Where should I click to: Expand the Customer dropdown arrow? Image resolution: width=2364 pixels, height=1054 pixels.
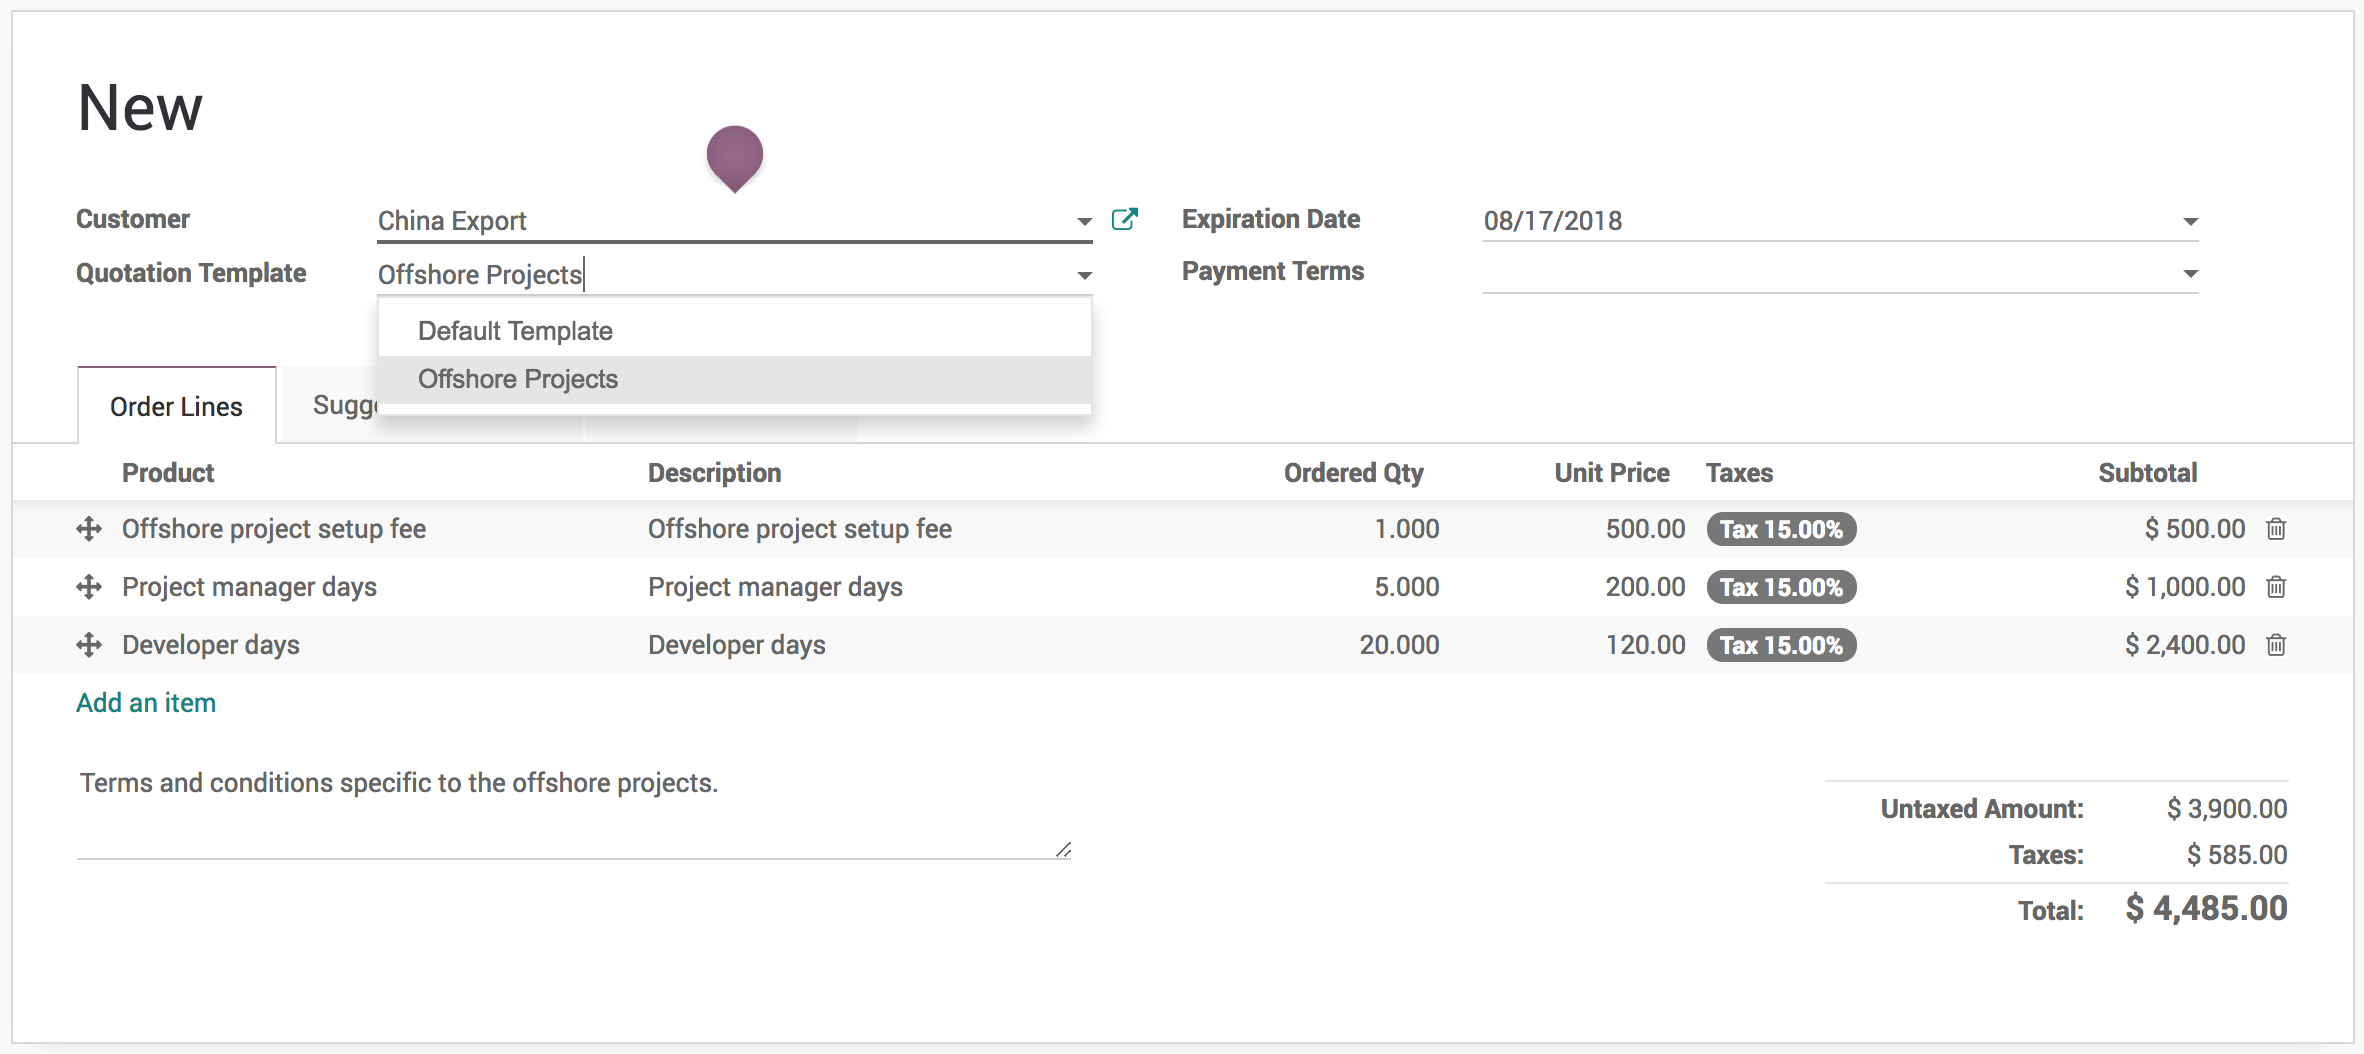[x=1084, y=222]
